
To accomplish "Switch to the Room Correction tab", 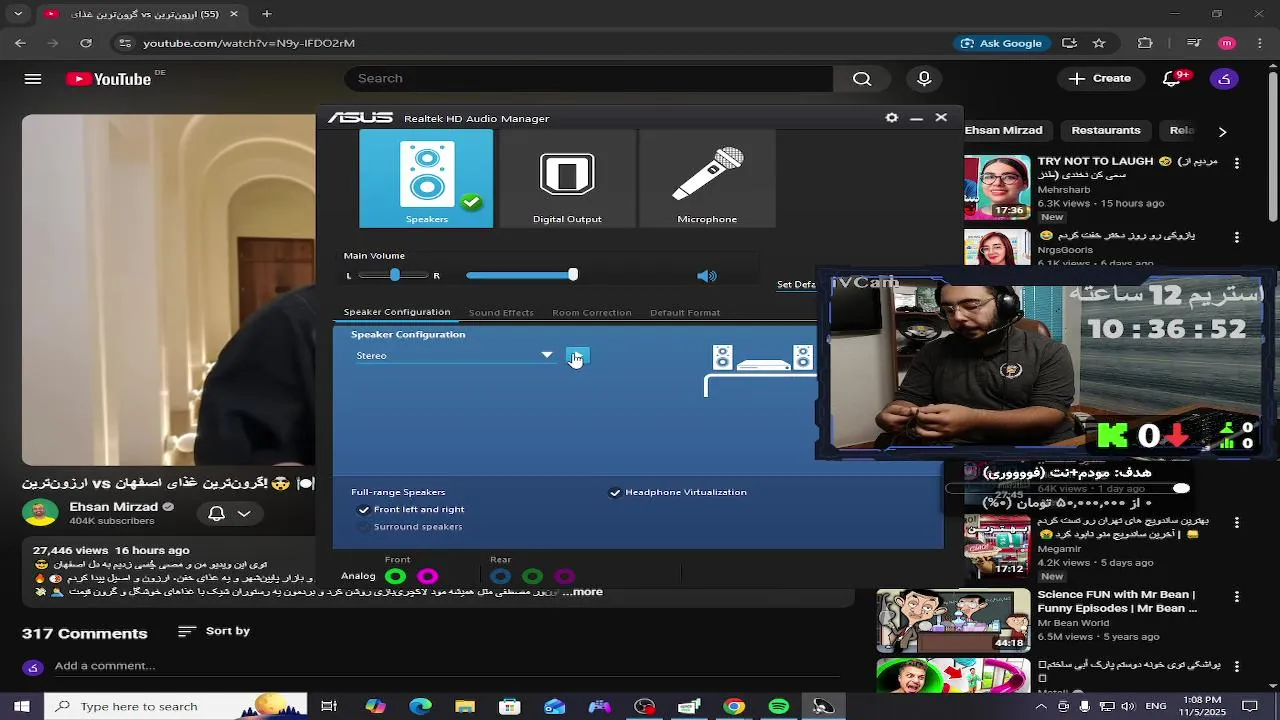I will pos(592,312).
